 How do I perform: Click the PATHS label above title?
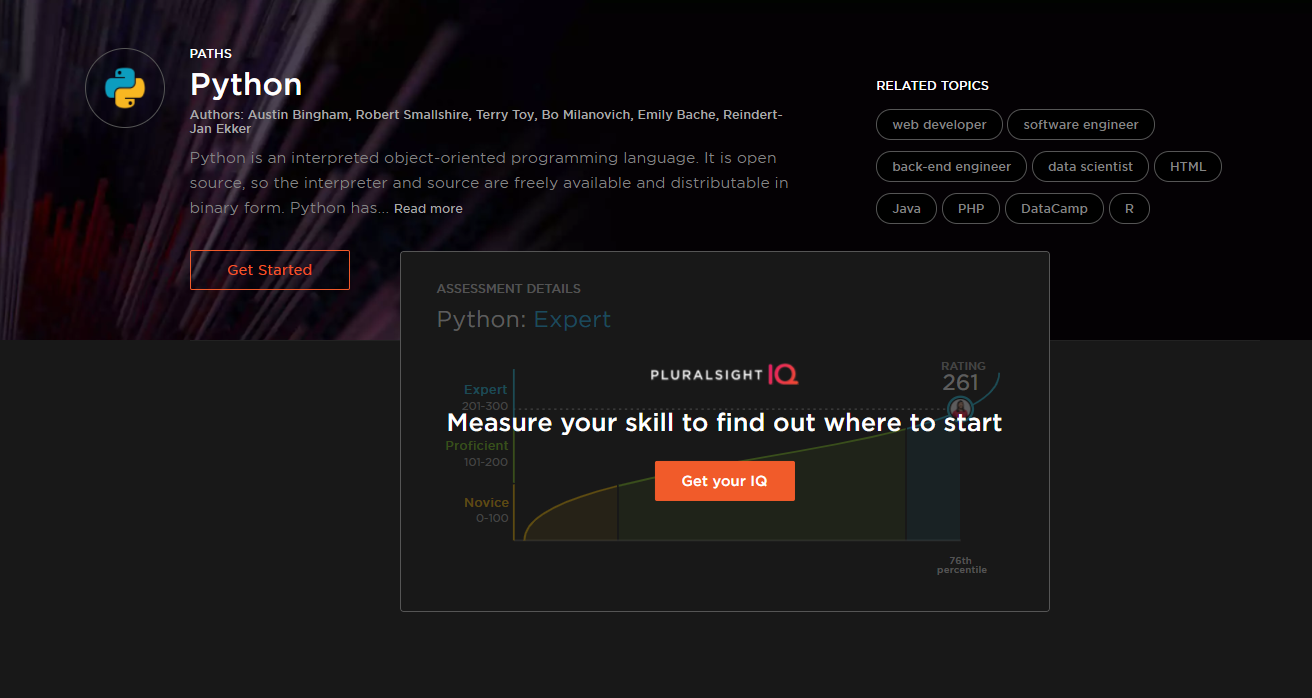211,54
